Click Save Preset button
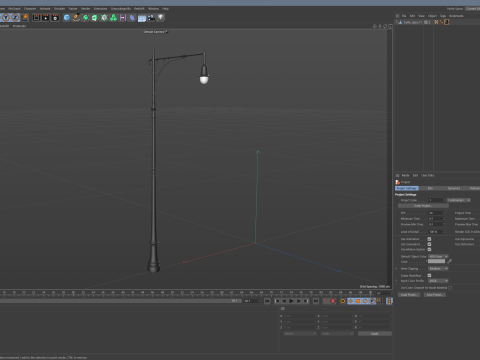Image resolution: width=480 pixels, height=360 pixels. (x=435, y=295)
